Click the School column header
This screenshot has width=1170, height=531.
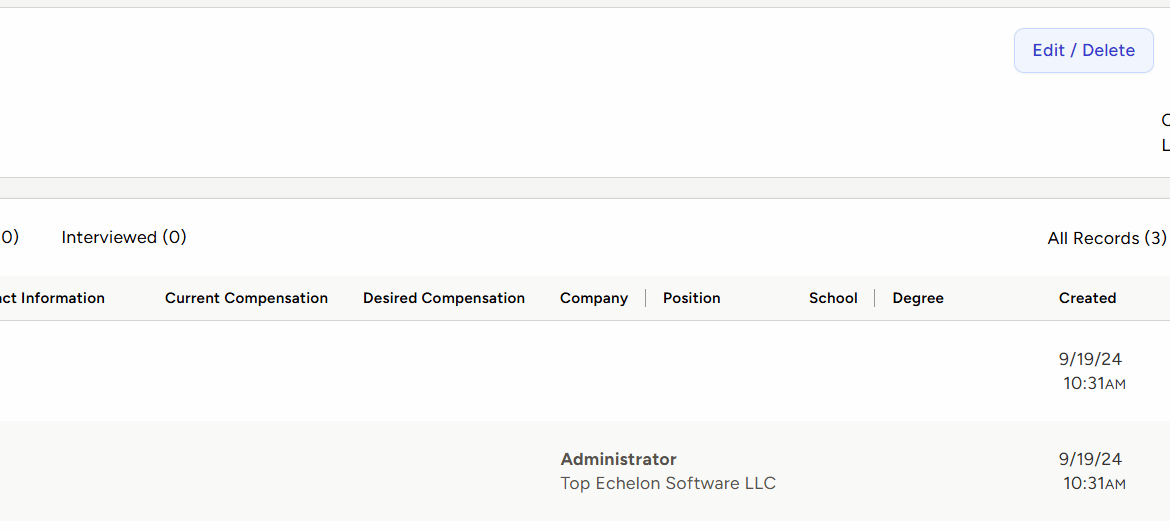(833, 298)
